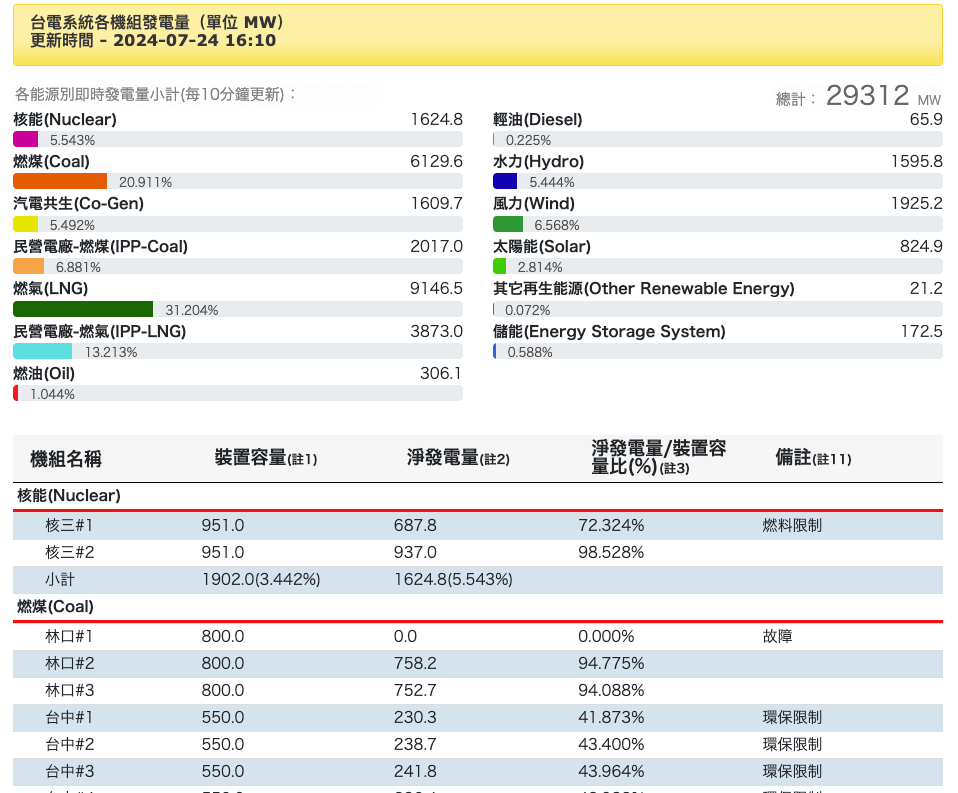
Task: Click the 29312 MW total figure
Action: click(x=867, y=96)
